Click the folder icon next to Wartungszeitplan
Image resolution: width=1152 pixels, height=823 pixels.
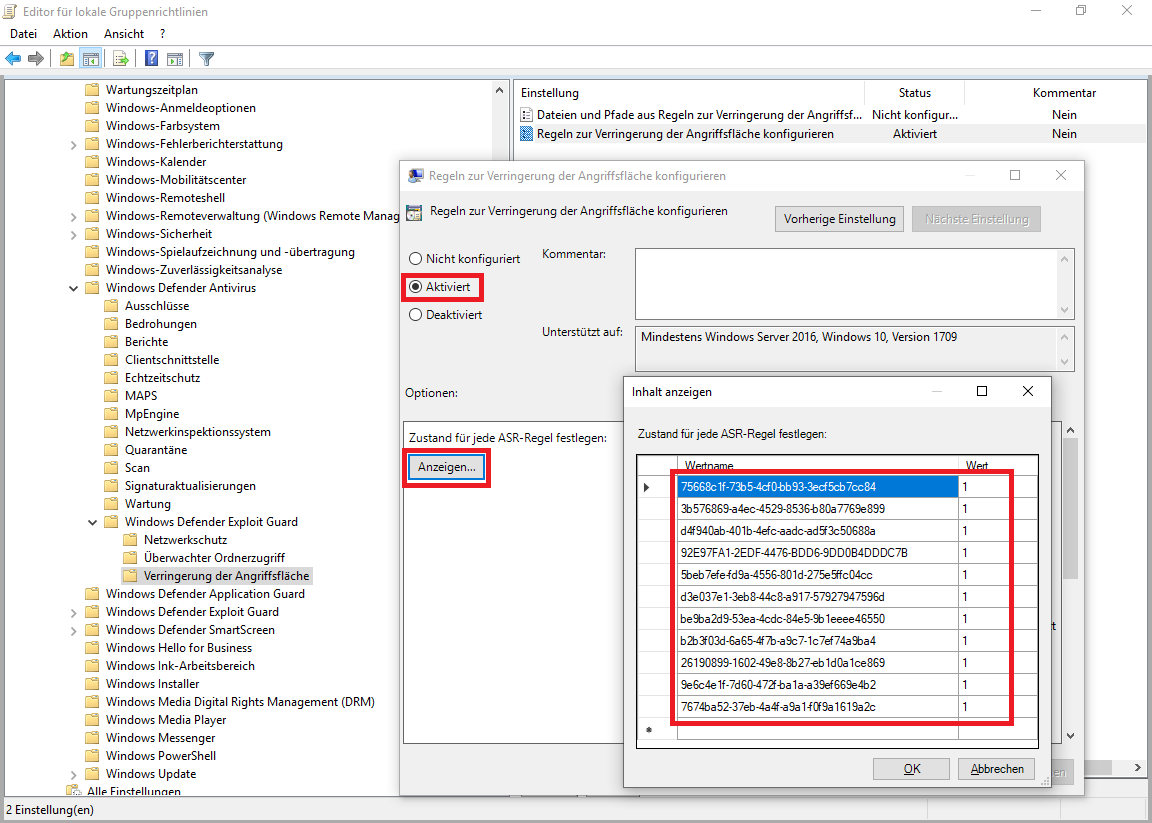coord(92,90)
